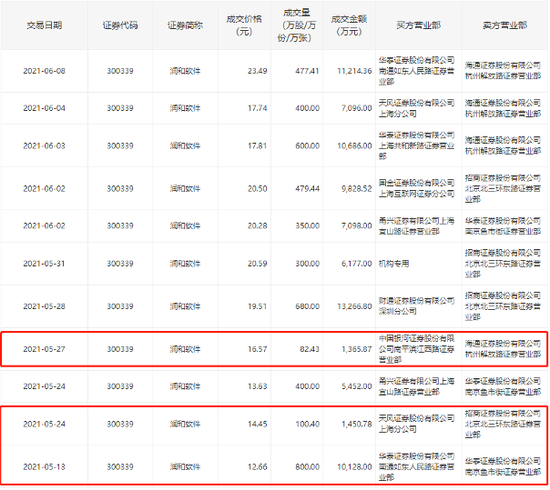Image resolution: width=550 pixels, height=490 pixels.
Task: Click buyer 华泰证券上海共和新路证券营业部
Action: (416, 146)
